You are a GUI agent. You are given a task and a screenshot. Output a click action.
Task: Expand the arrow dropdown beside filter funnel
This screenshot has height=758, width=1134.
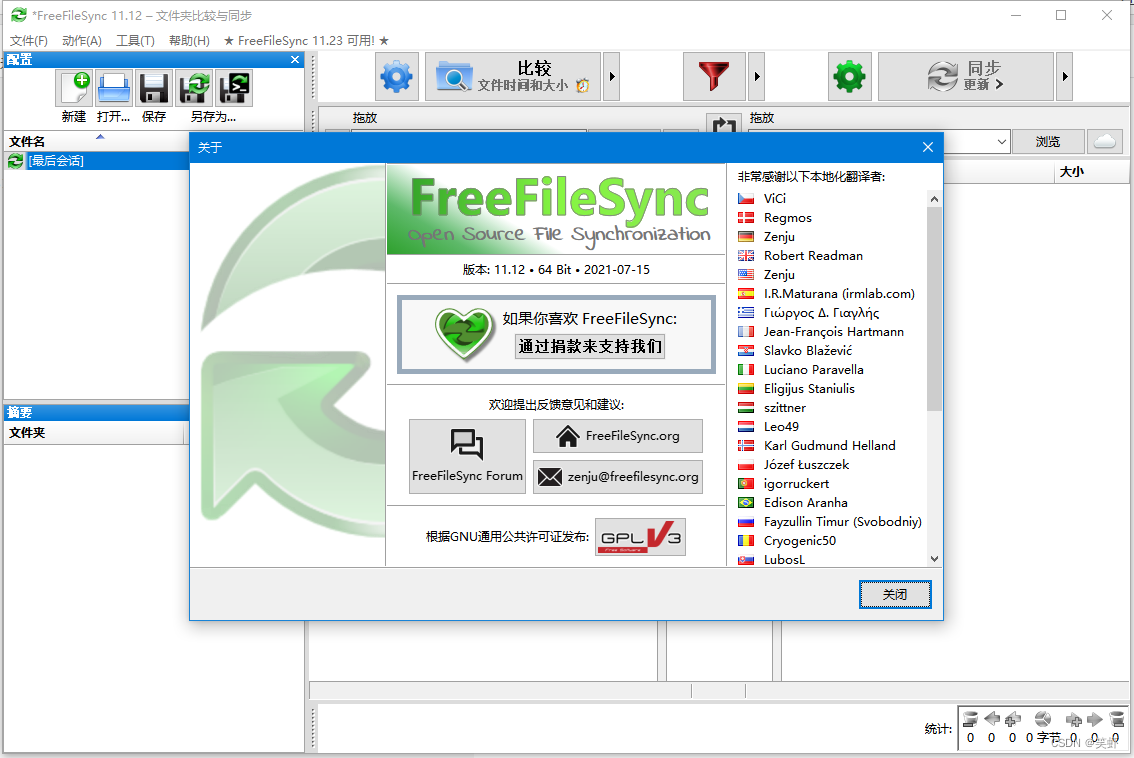[756, 76]
